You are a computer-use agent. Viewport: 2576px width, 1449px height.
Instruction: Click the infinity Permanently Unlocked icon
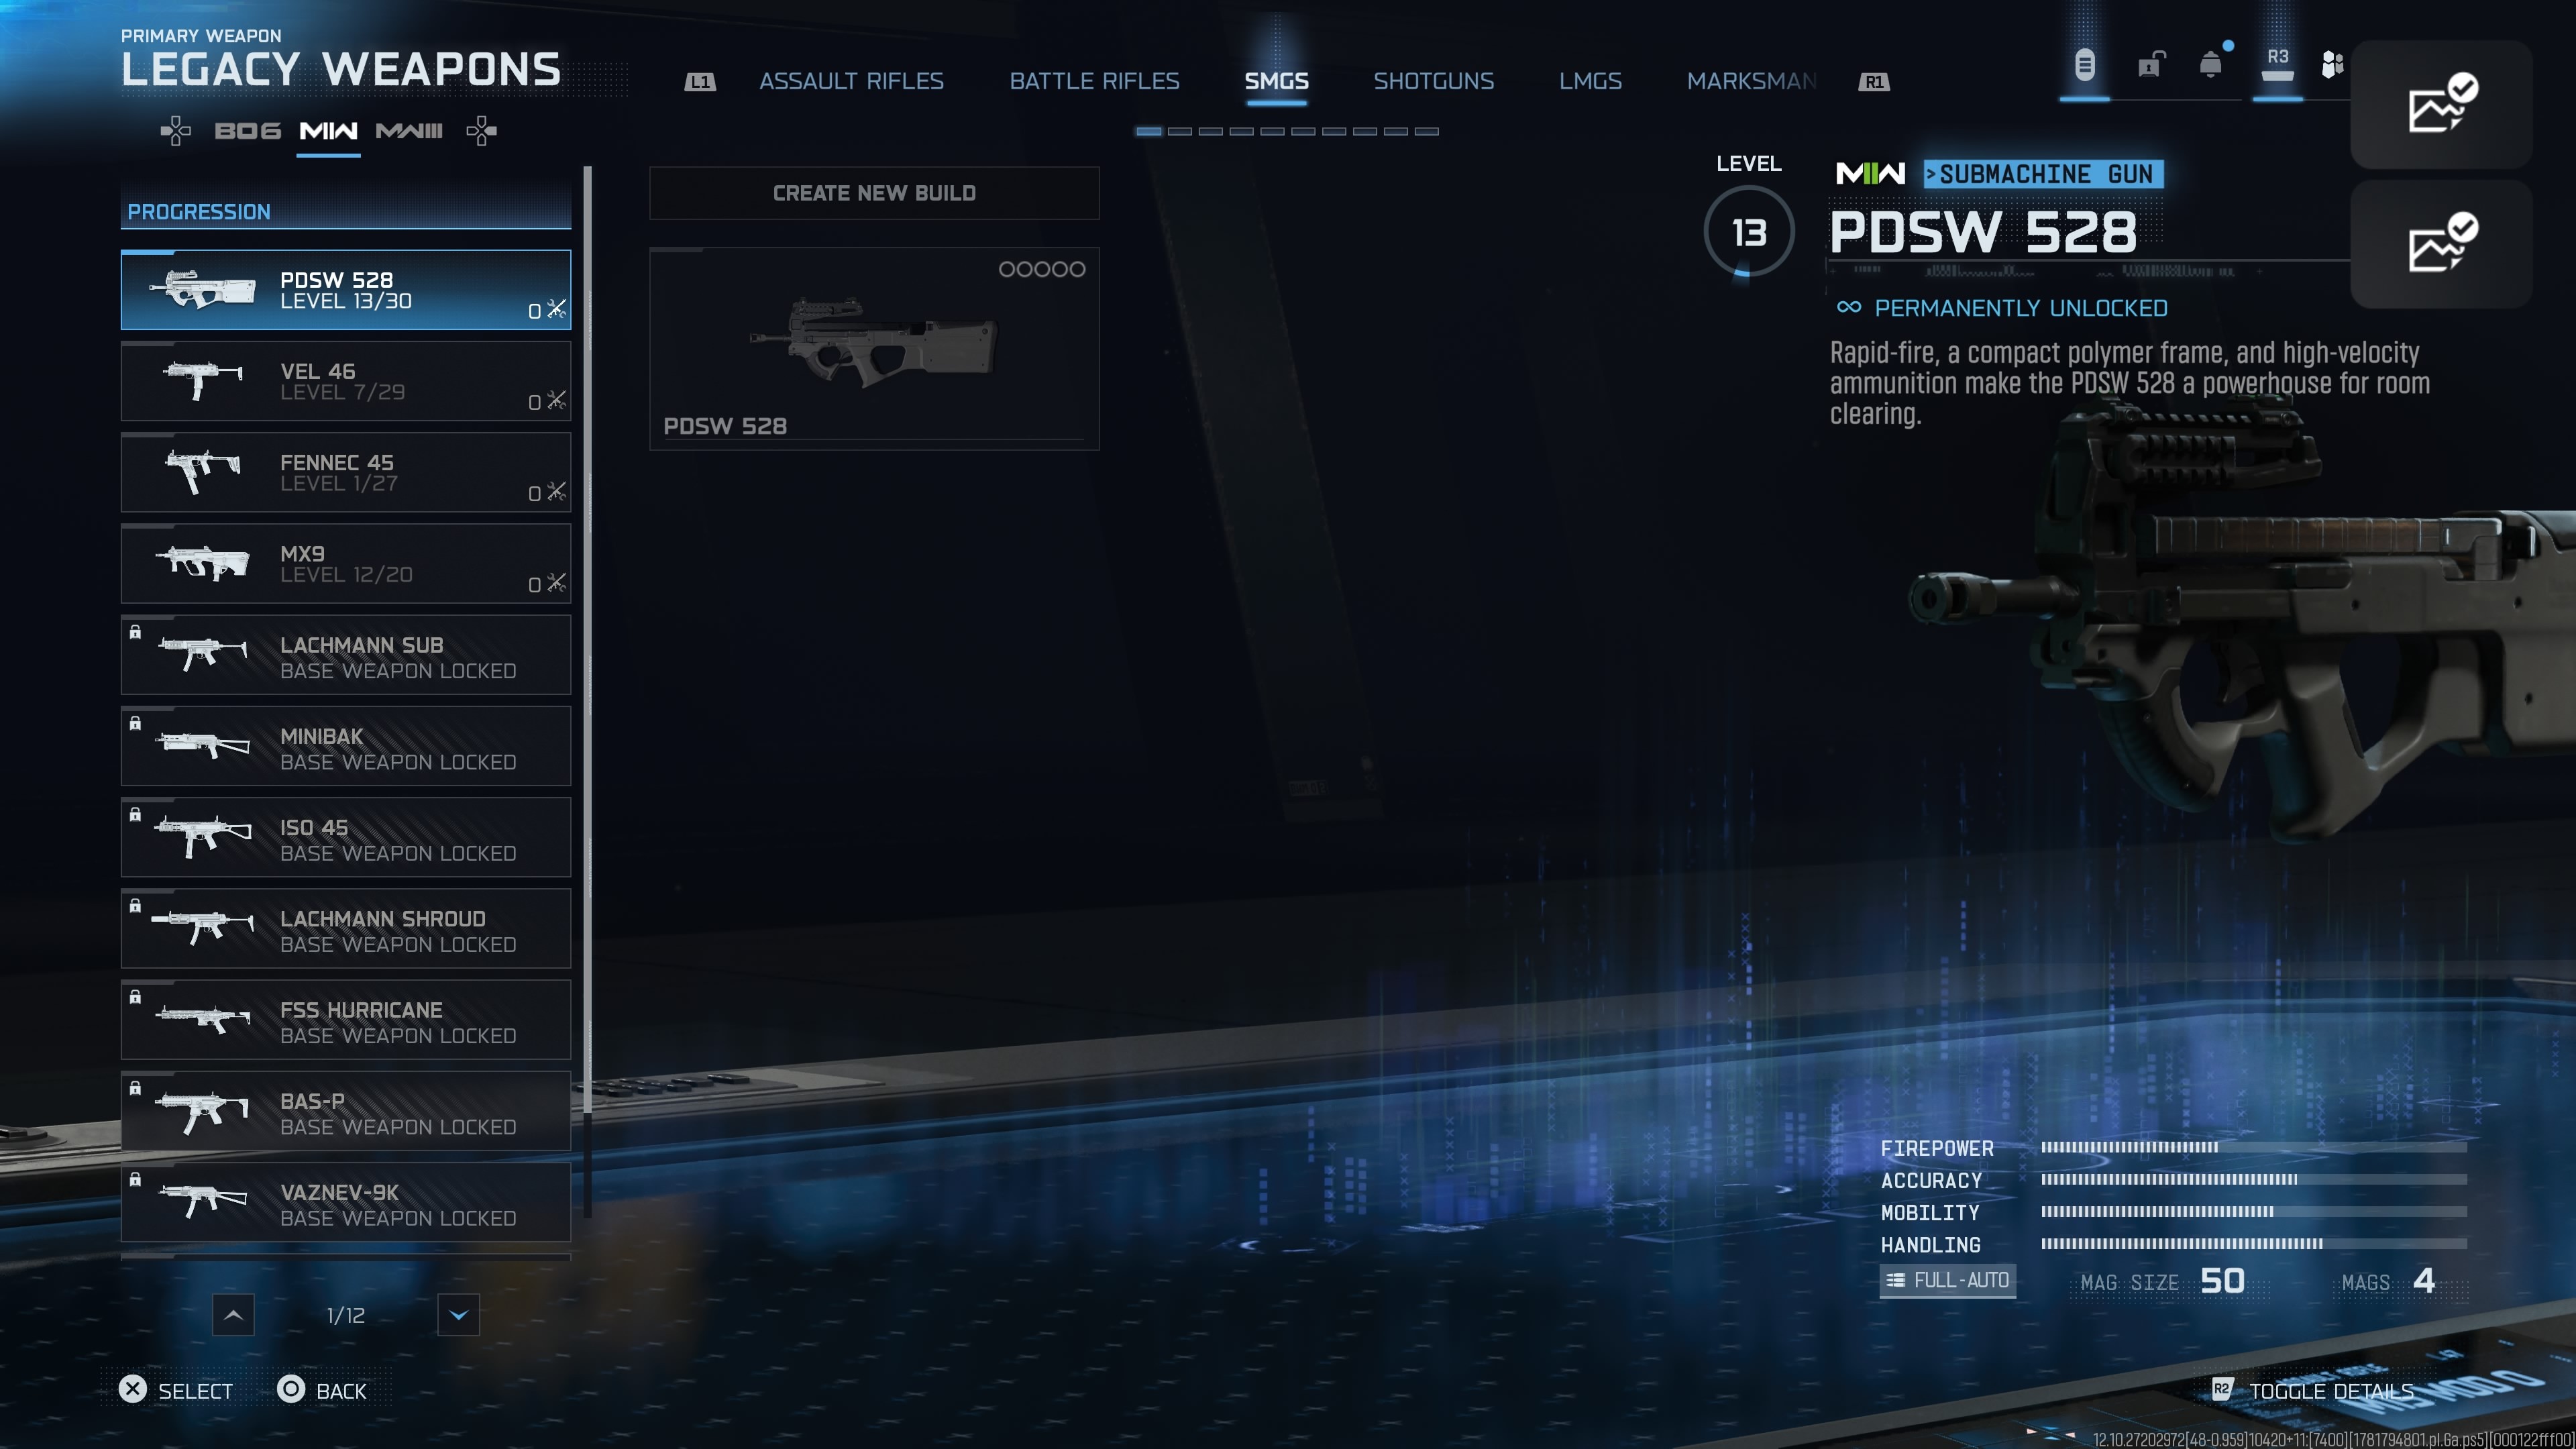coord(1849,307)
